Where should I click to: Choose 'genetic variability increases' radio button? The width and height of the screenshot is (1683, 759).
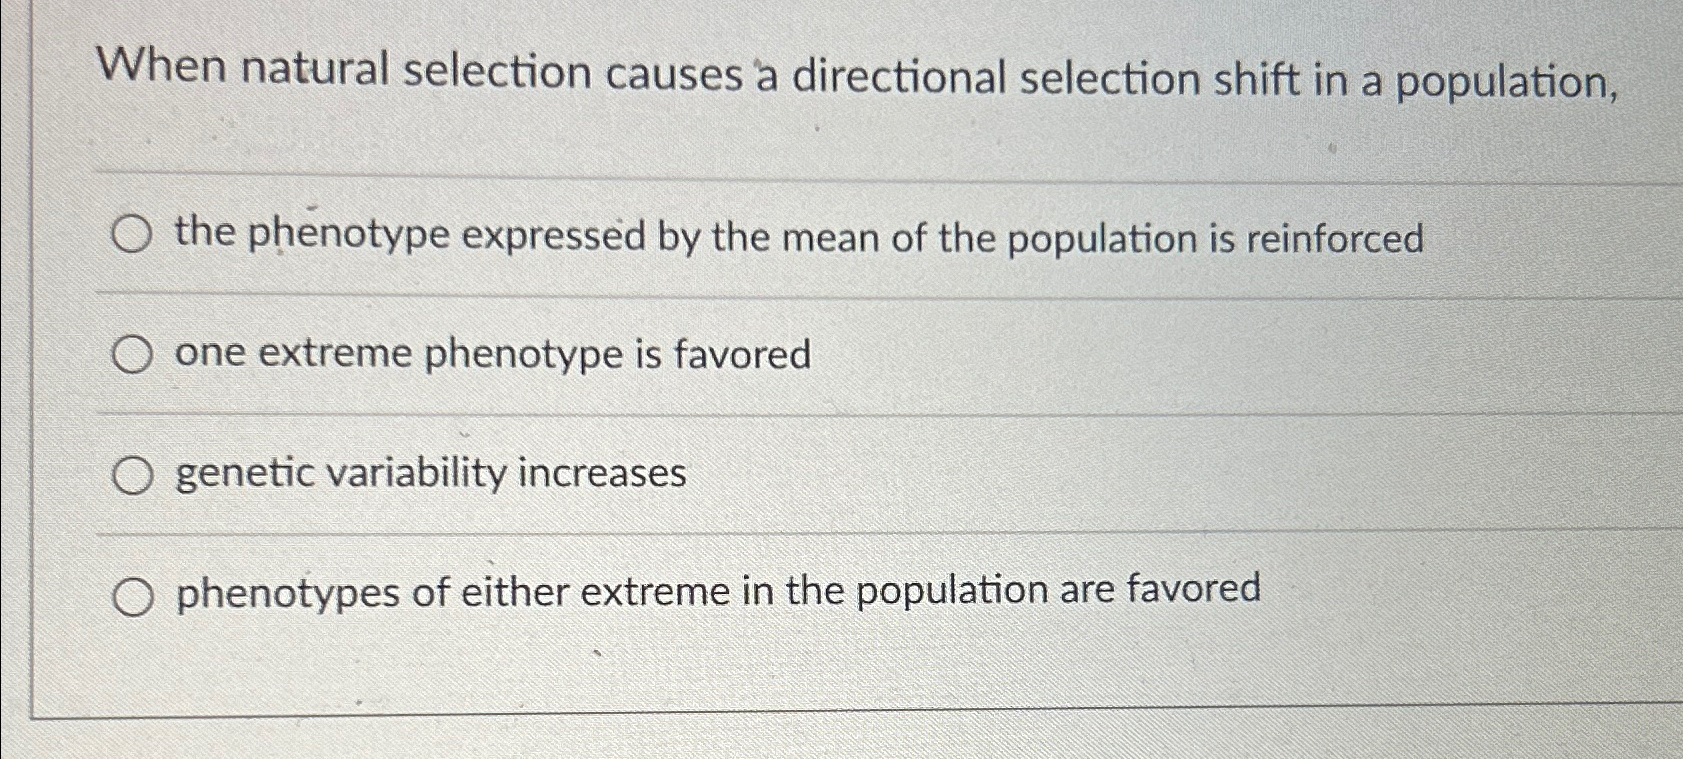133,473
